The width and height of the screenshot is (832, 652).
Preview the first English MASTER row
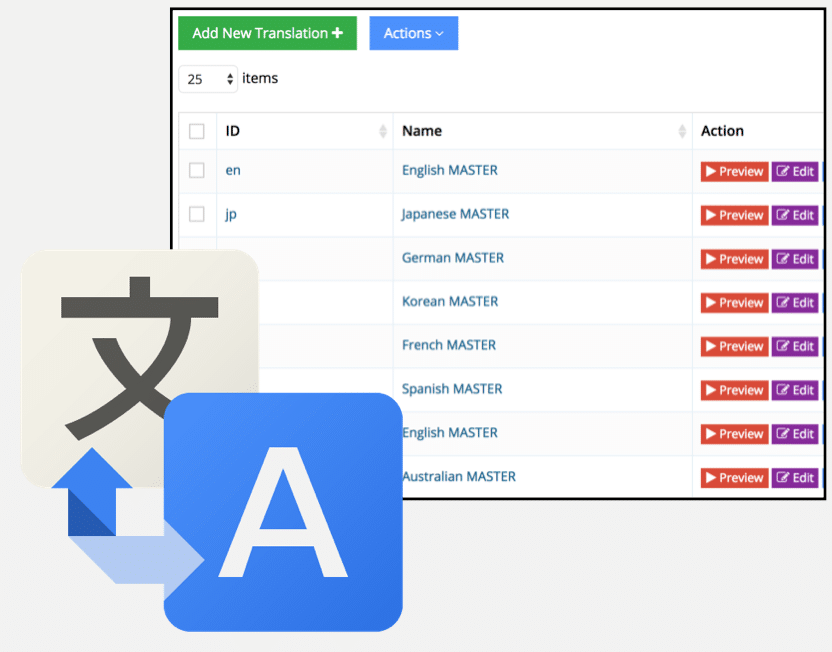point(734,171)
